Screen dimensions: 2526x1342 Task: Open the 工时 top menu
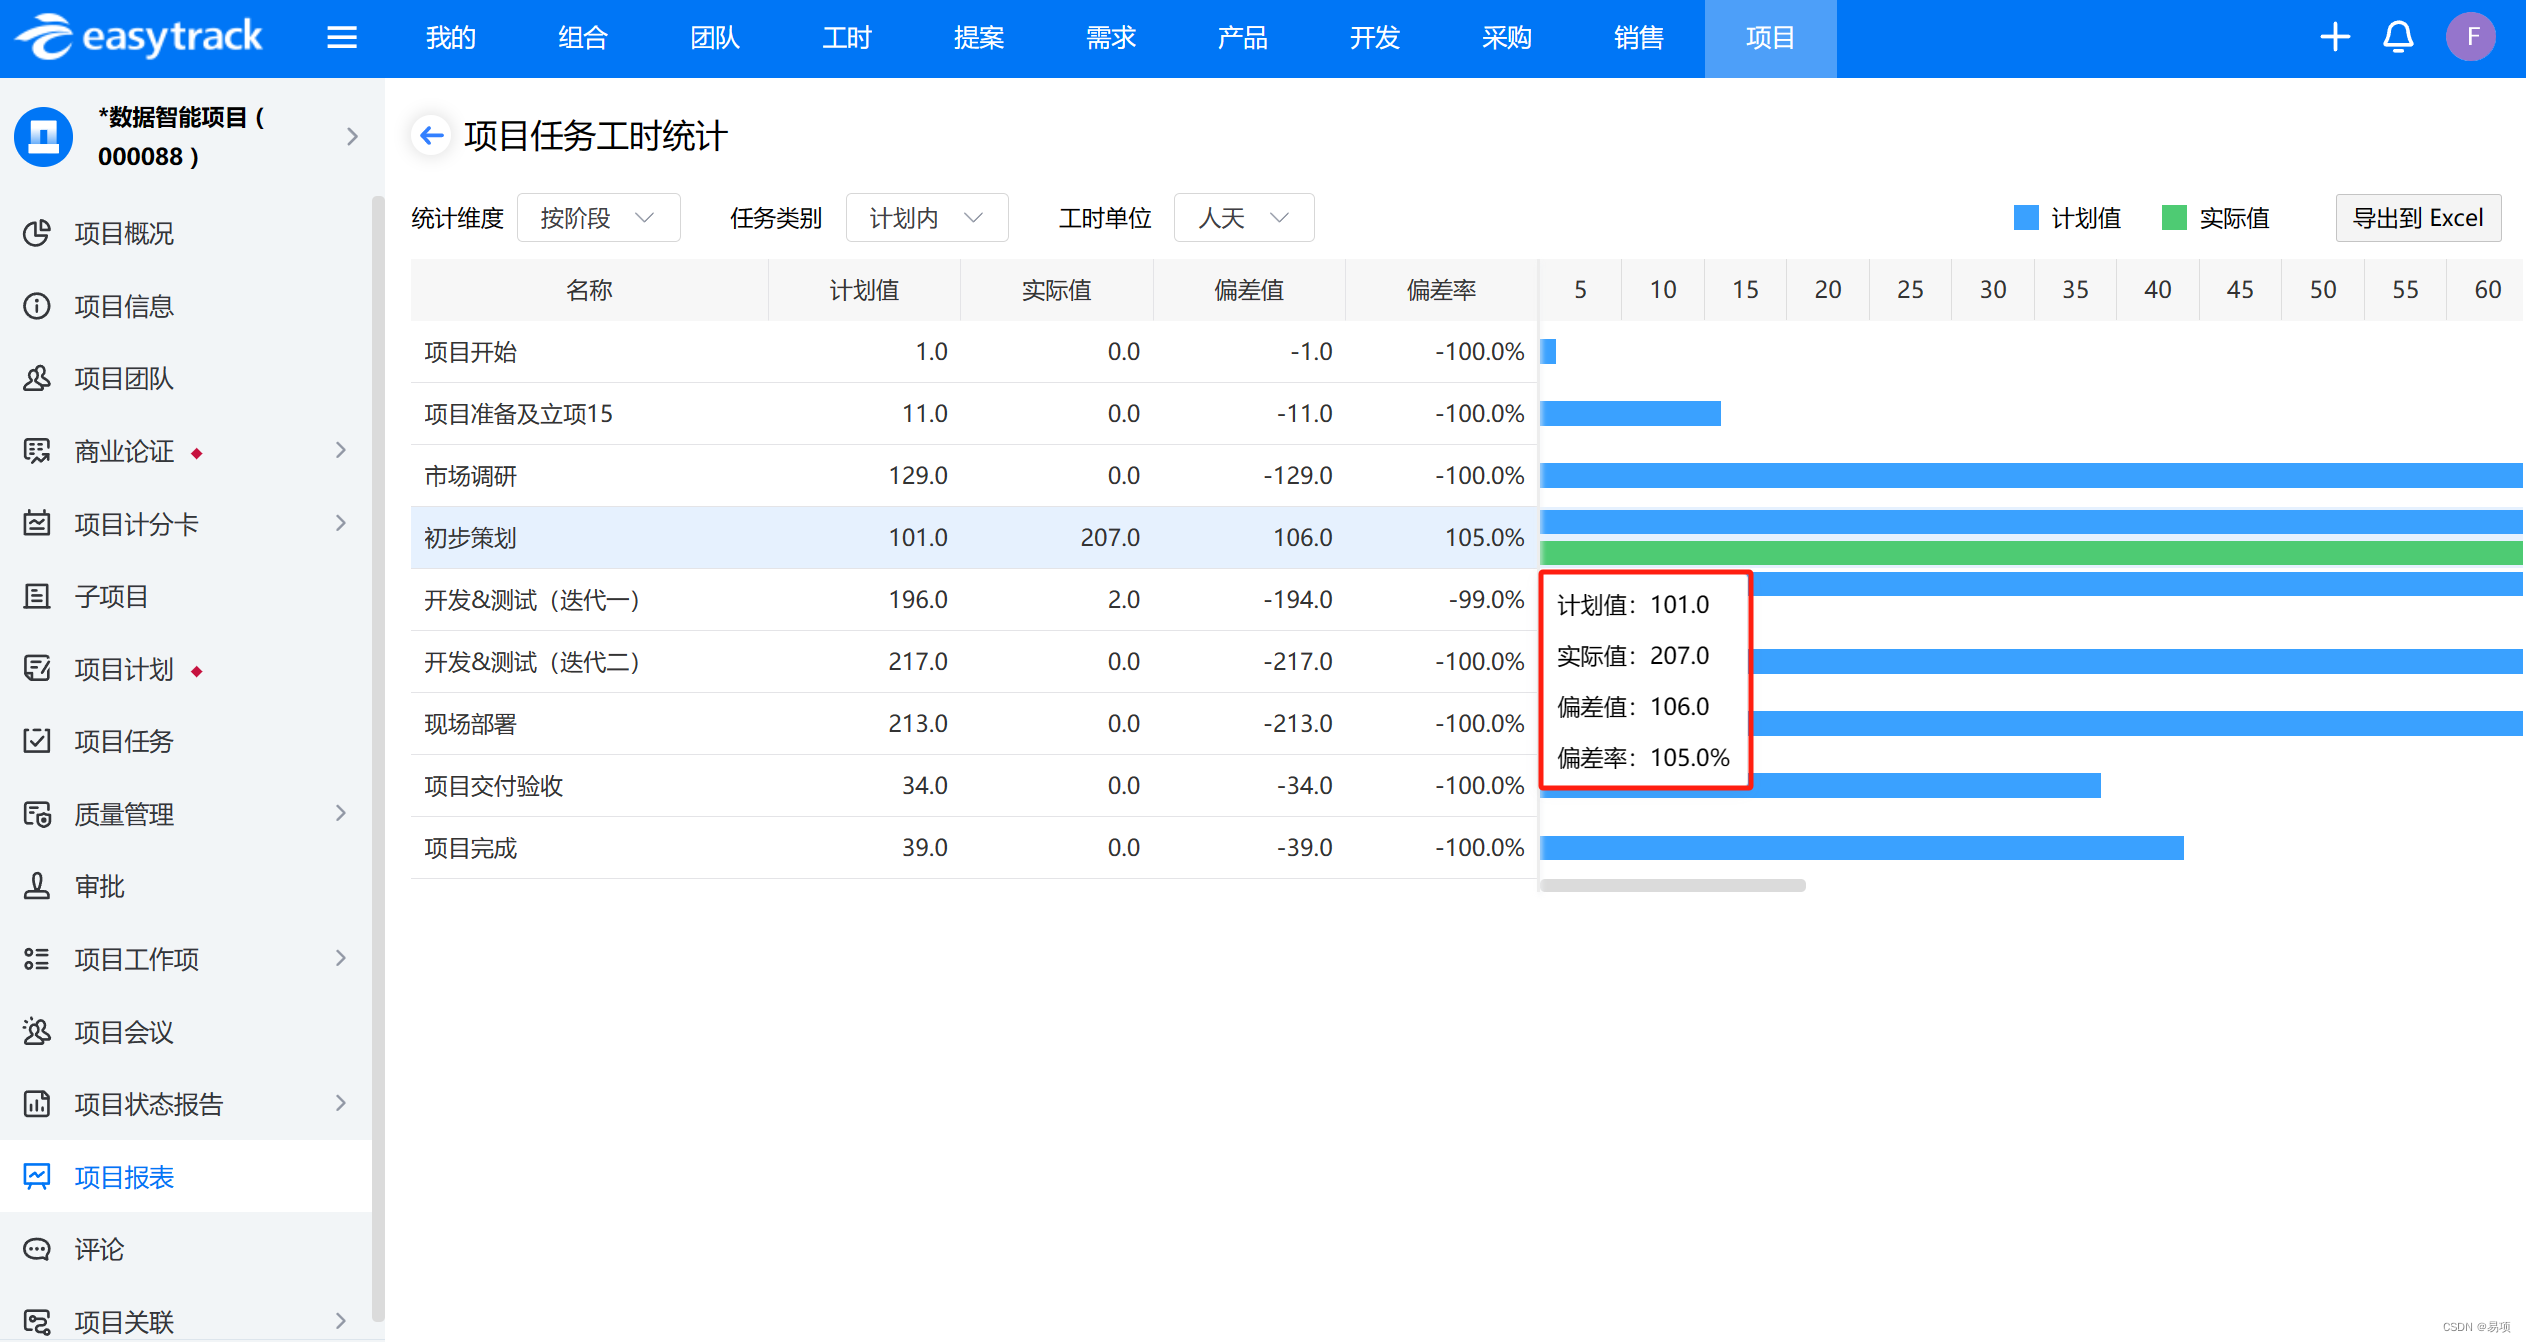coord(847,38)
